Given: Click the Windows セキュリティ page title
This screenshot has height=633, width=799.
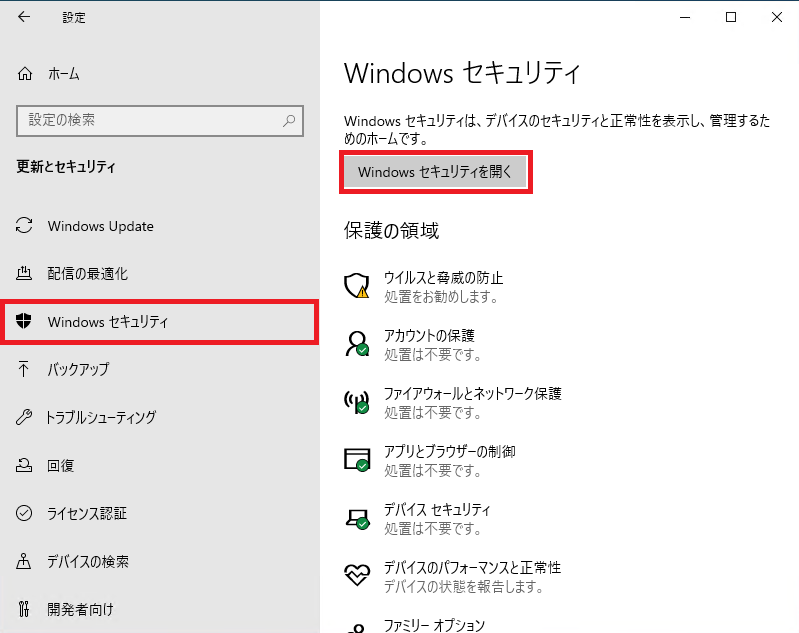Looking at the screenshot, I should coord(462,73).
